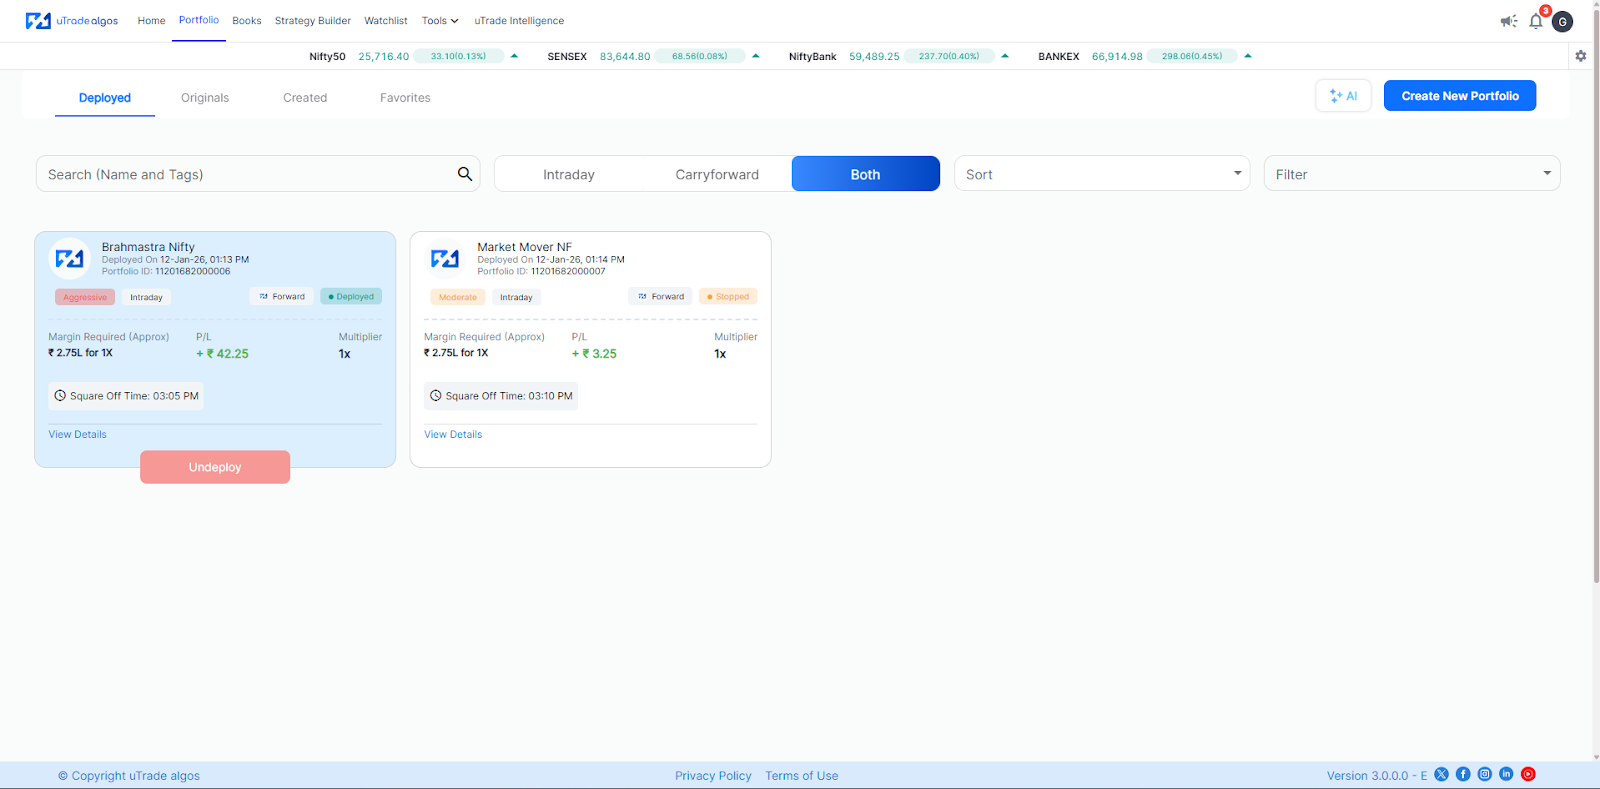Image resolution: width=1600 pixels, height=789 pixels.
Task: Click the clock icon in Brahmastra square off time
Action: (60, 396)
